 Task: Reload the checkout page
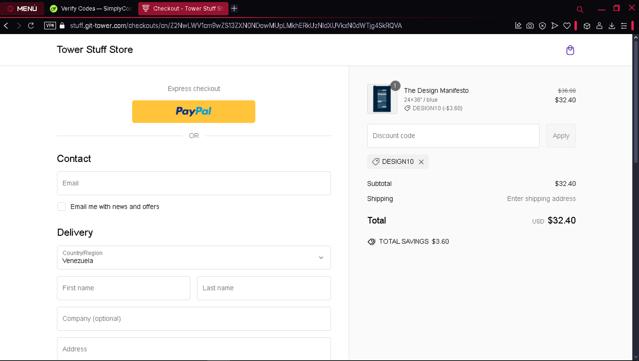31,26
